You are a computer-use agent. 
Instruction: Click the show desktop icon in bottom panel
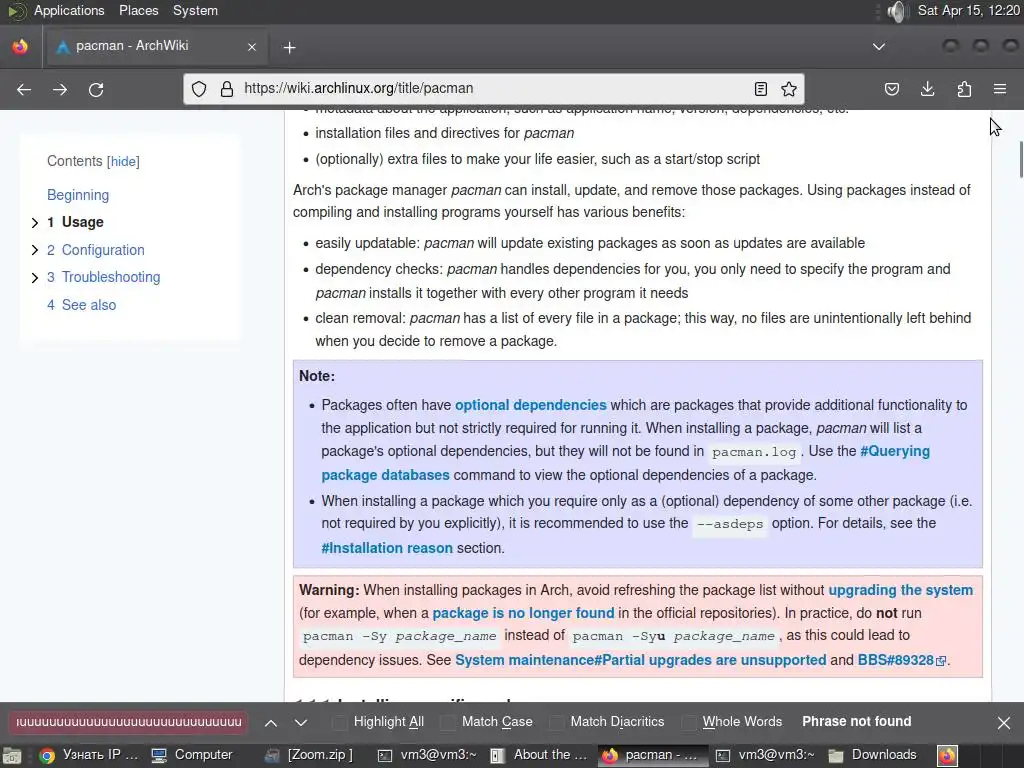click(11, 756)
